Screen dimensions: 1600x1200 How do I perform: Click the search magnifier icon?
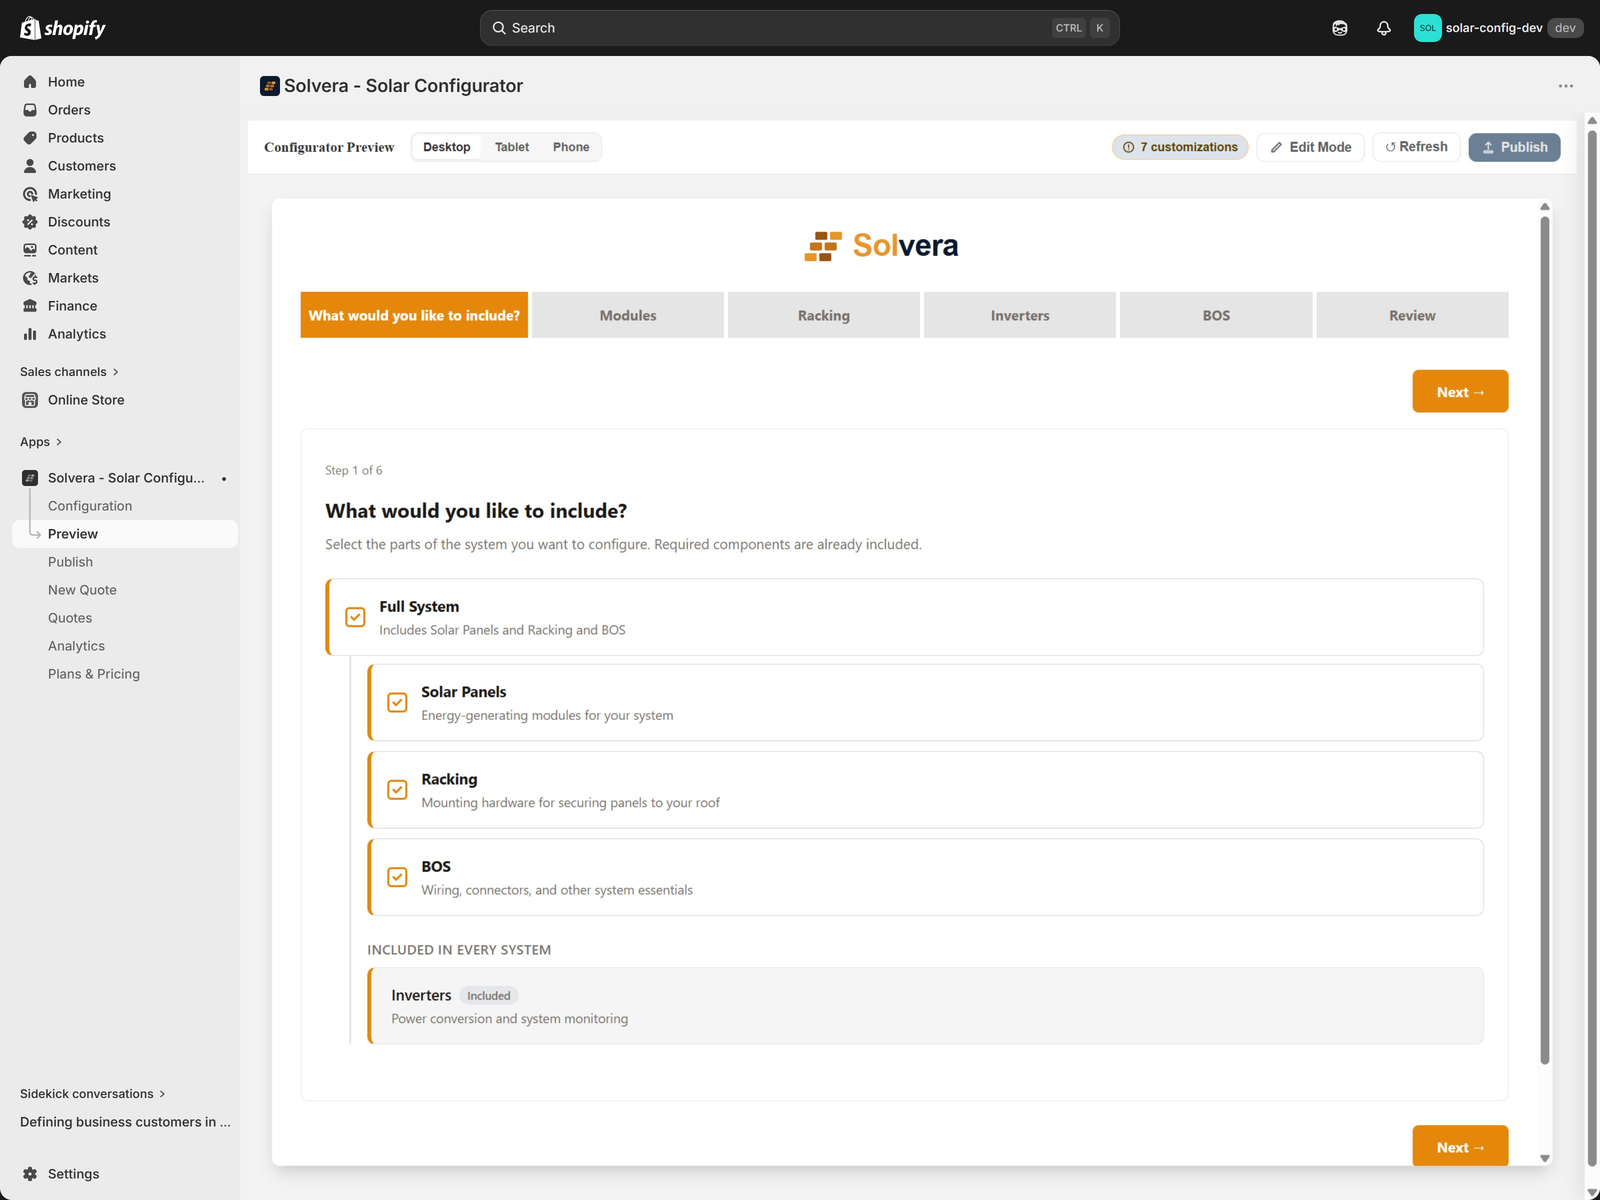(x=499, y=28)
